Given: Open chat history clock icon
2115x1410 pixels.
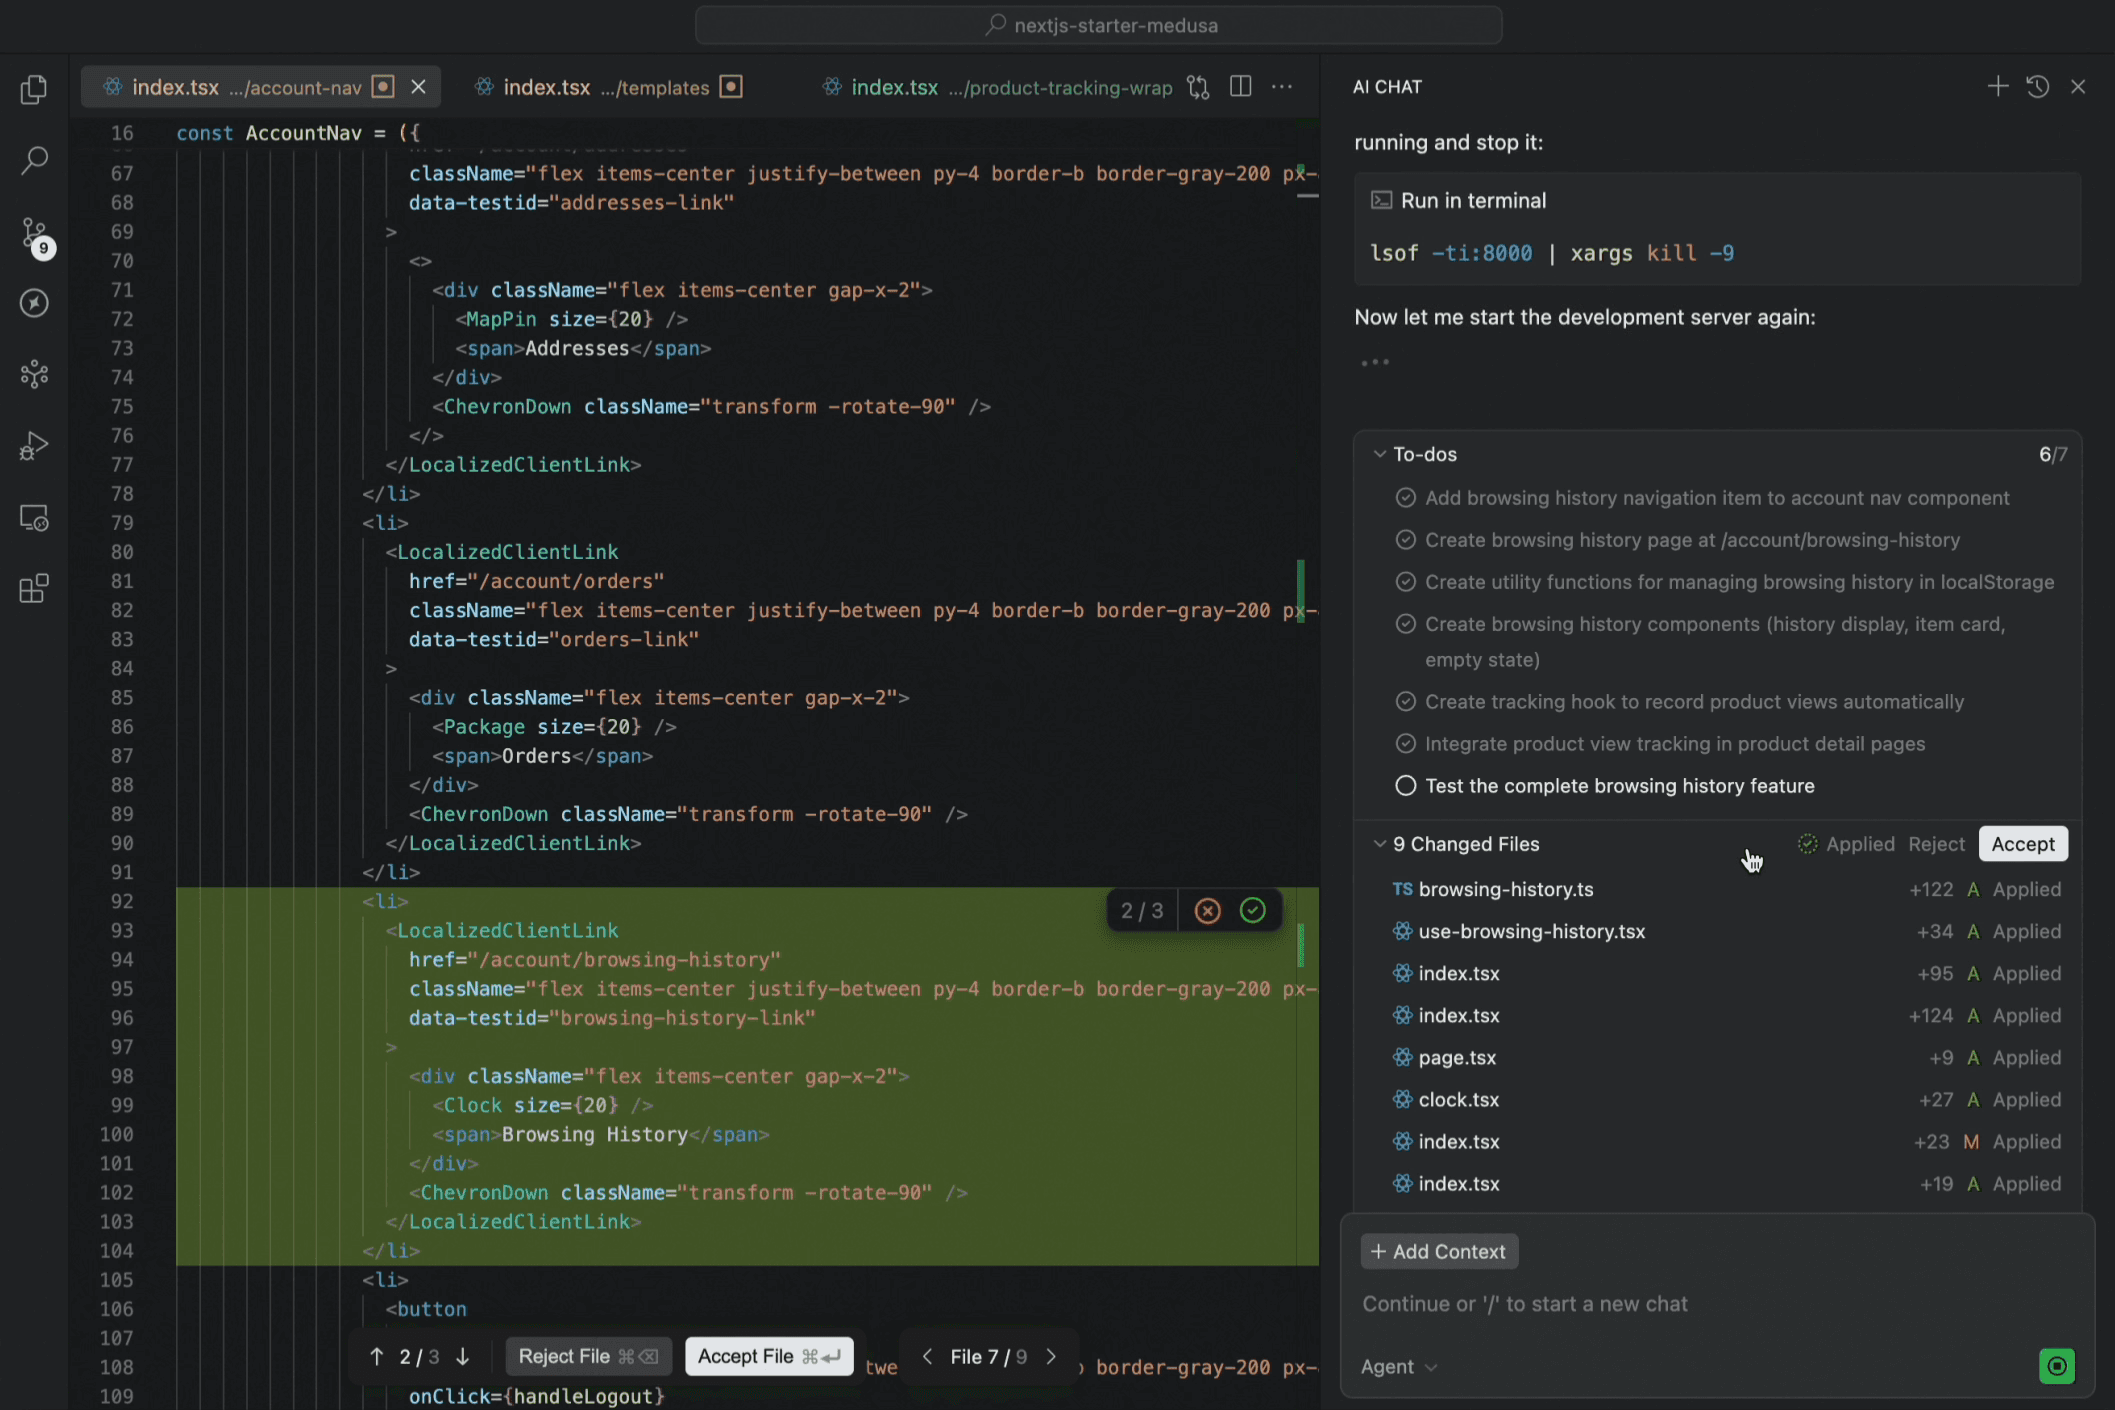Looking at the screenshot, I should pos(2037,87).
